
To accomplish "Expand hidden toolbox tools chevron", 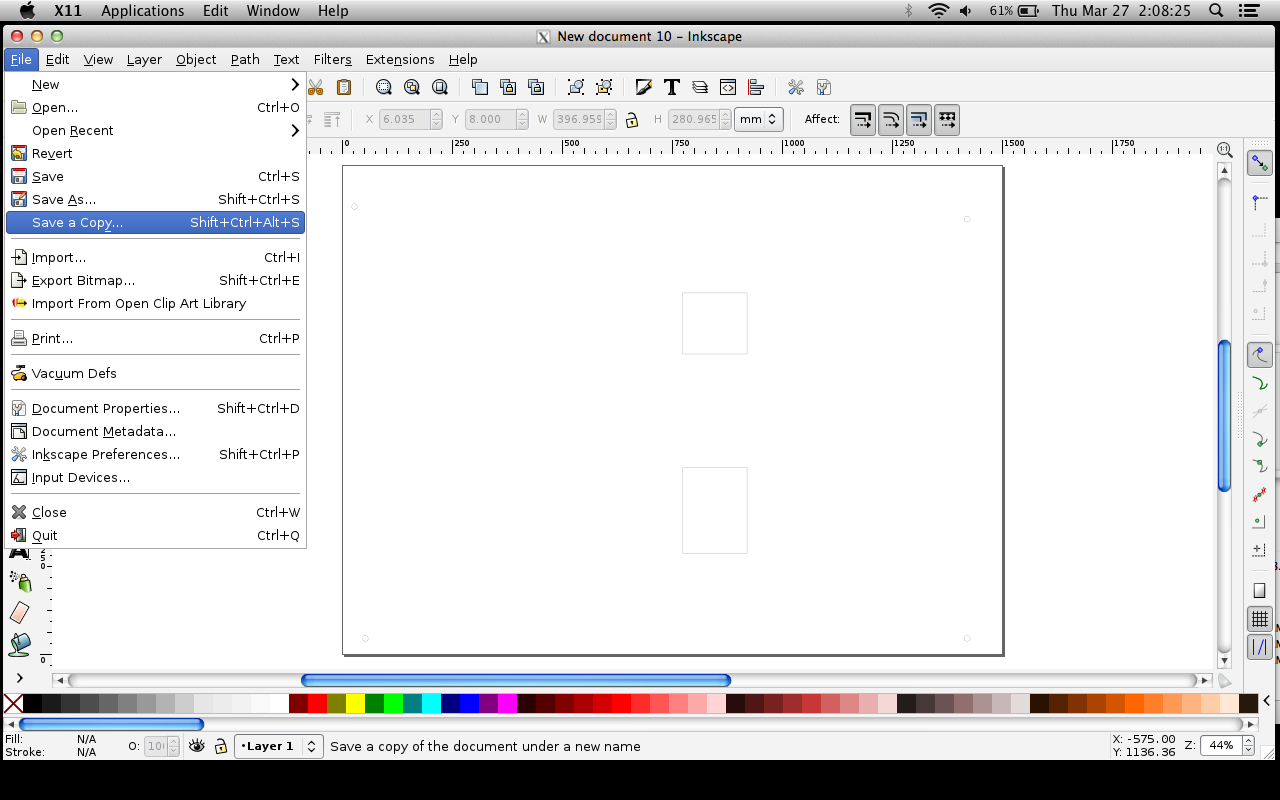I will (19, 678).
